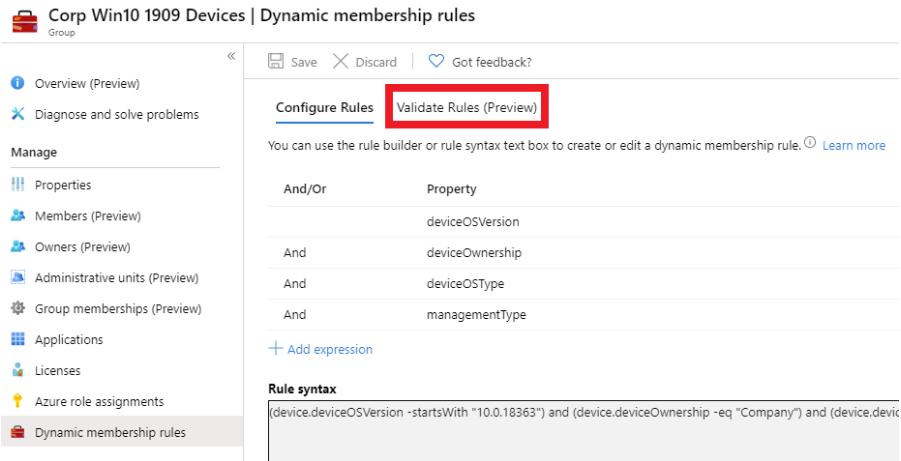Open Azure role assignments
Screen dimensions: 901x461
[x=99, y=401]
